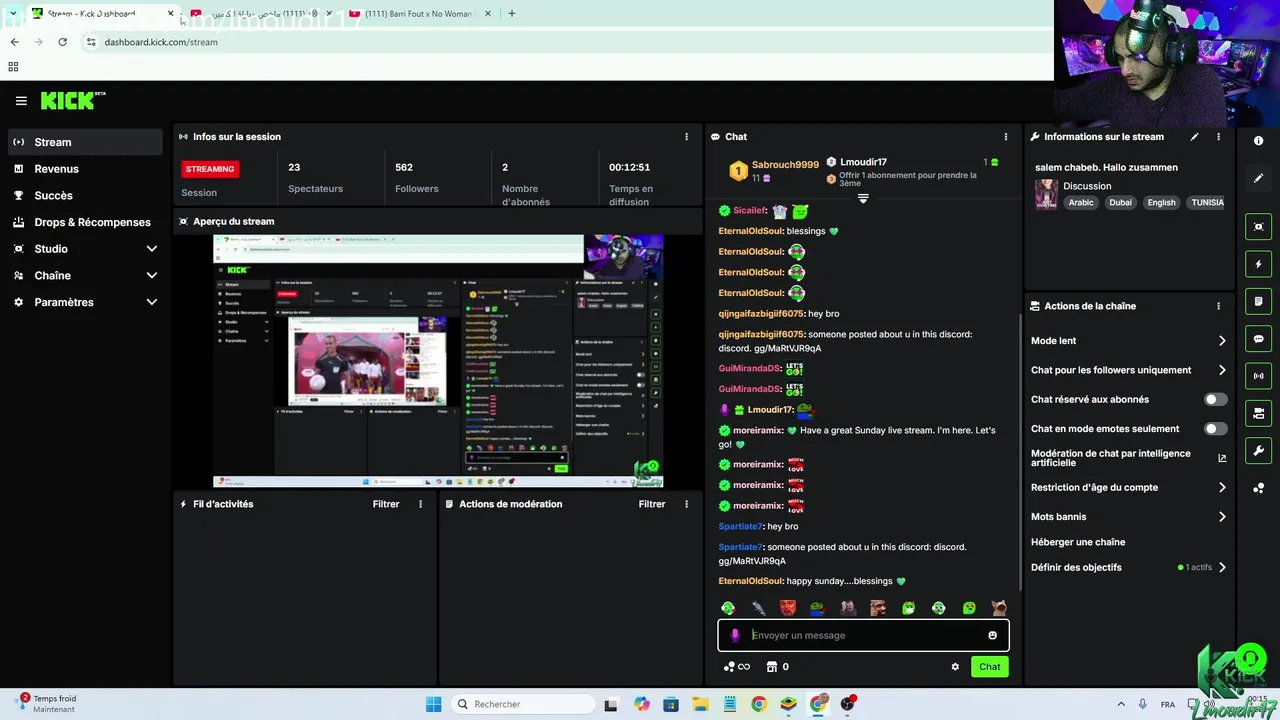Open external link for Modération de chat par intelligence artificielle
1280x720 pixels.
coord(1222,458)
